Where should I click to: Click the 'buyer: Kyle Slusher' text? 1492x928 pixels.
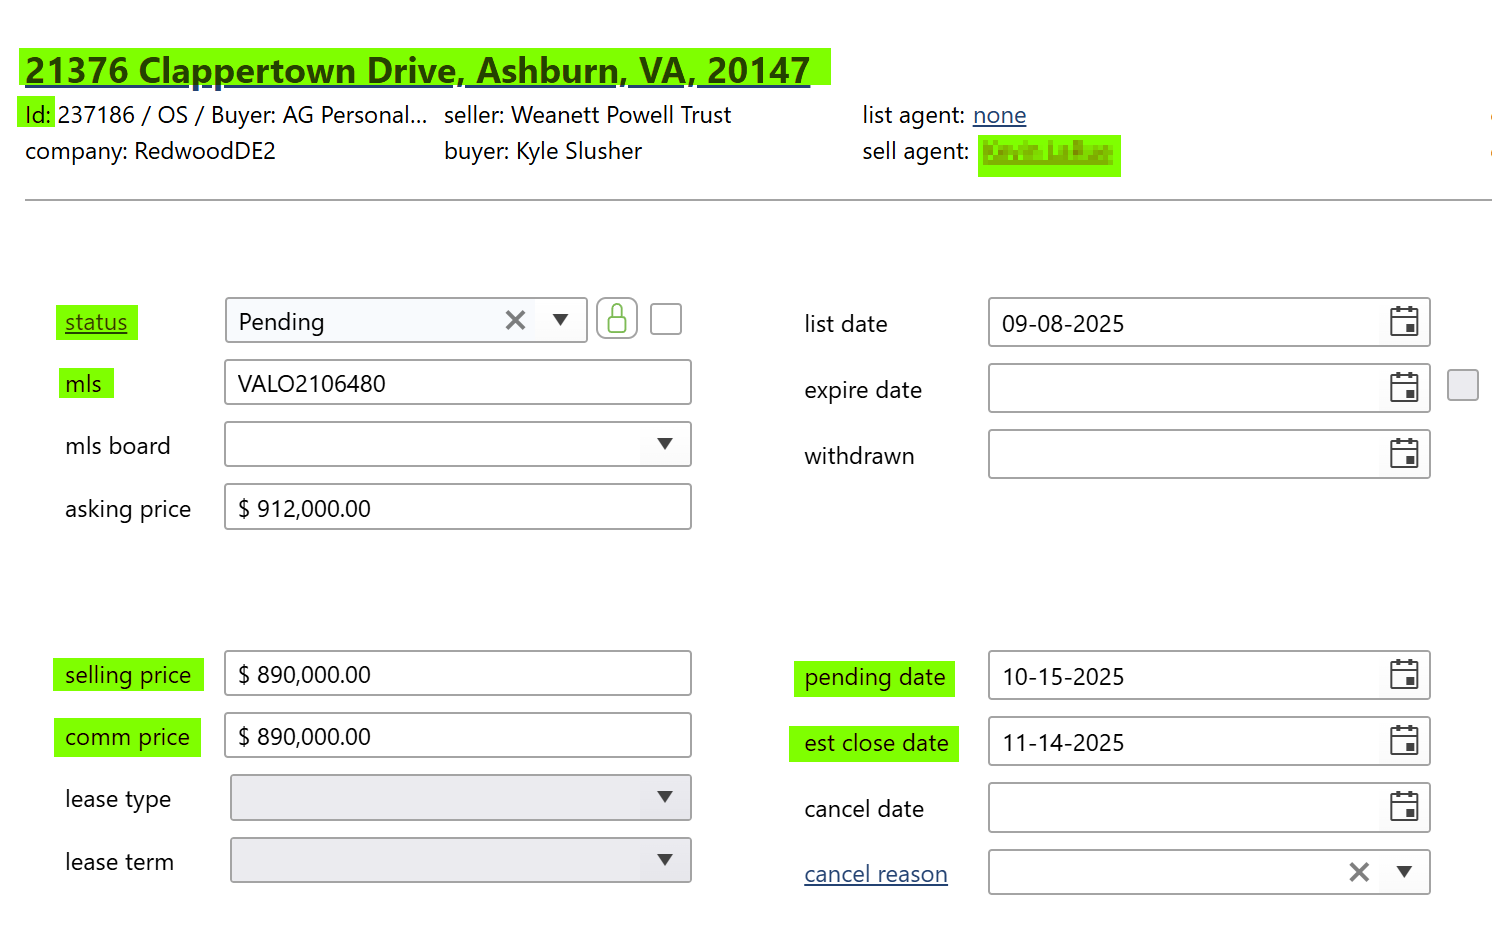543,151
